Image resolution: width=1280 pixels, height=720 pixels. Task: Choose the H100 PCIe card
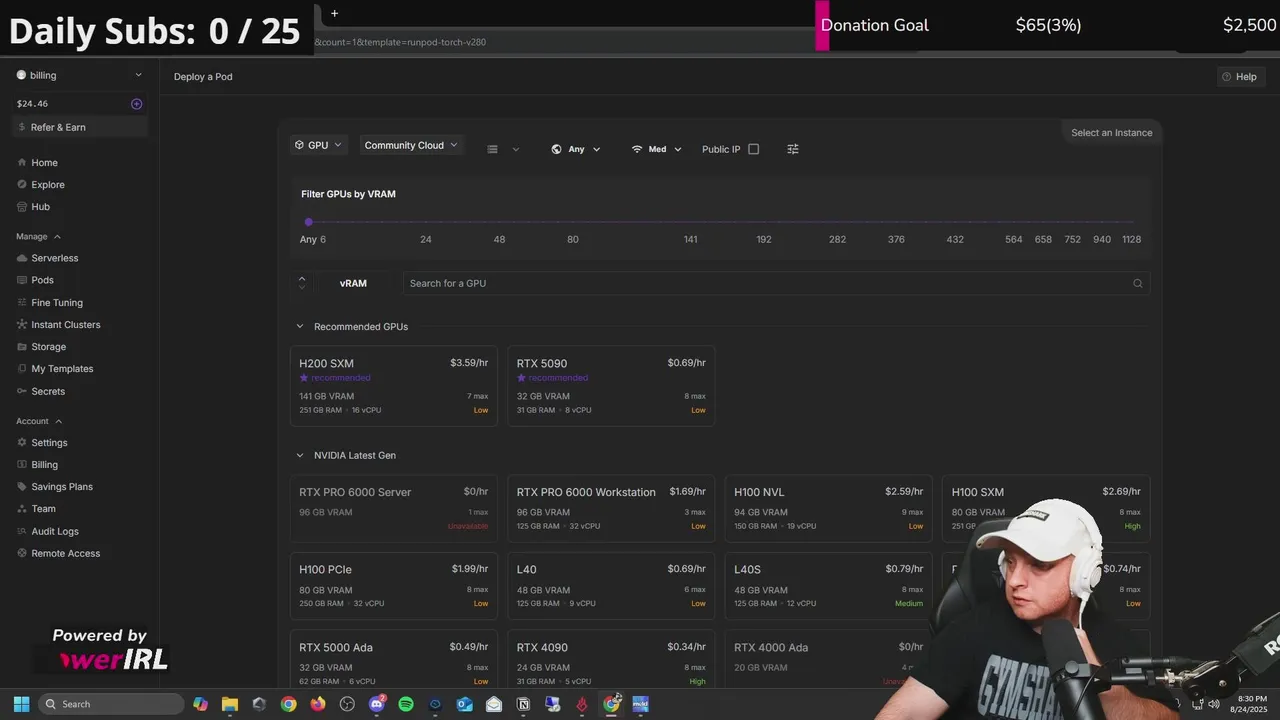pos(394,586)
